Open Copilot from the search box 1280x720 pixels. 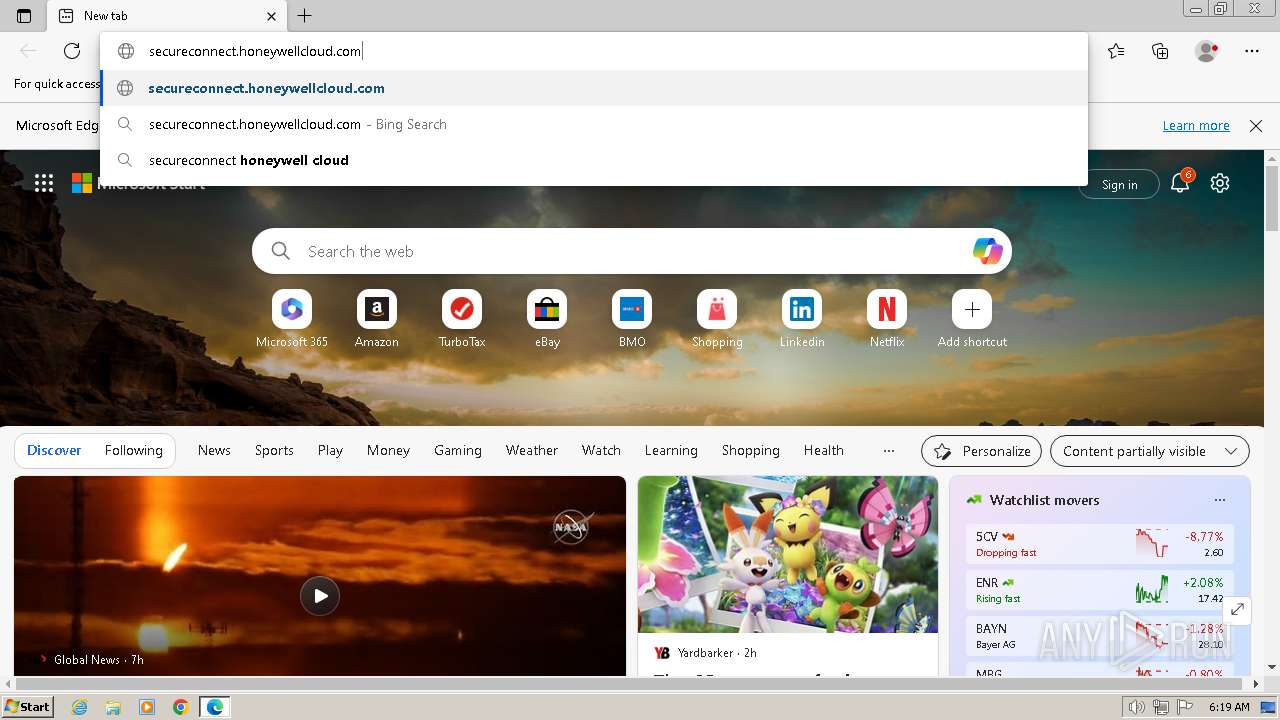987,251
